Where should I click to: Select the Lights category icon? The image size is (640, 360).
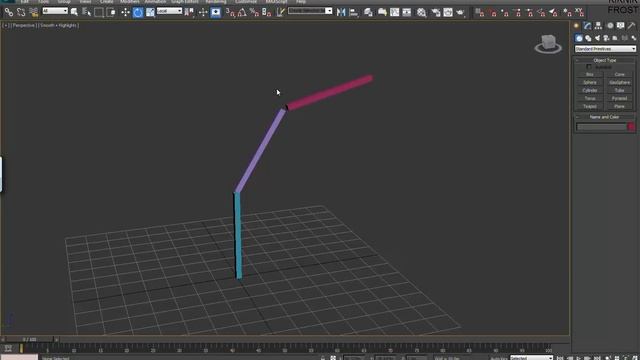pyautogui.click(x=598, y=38)
